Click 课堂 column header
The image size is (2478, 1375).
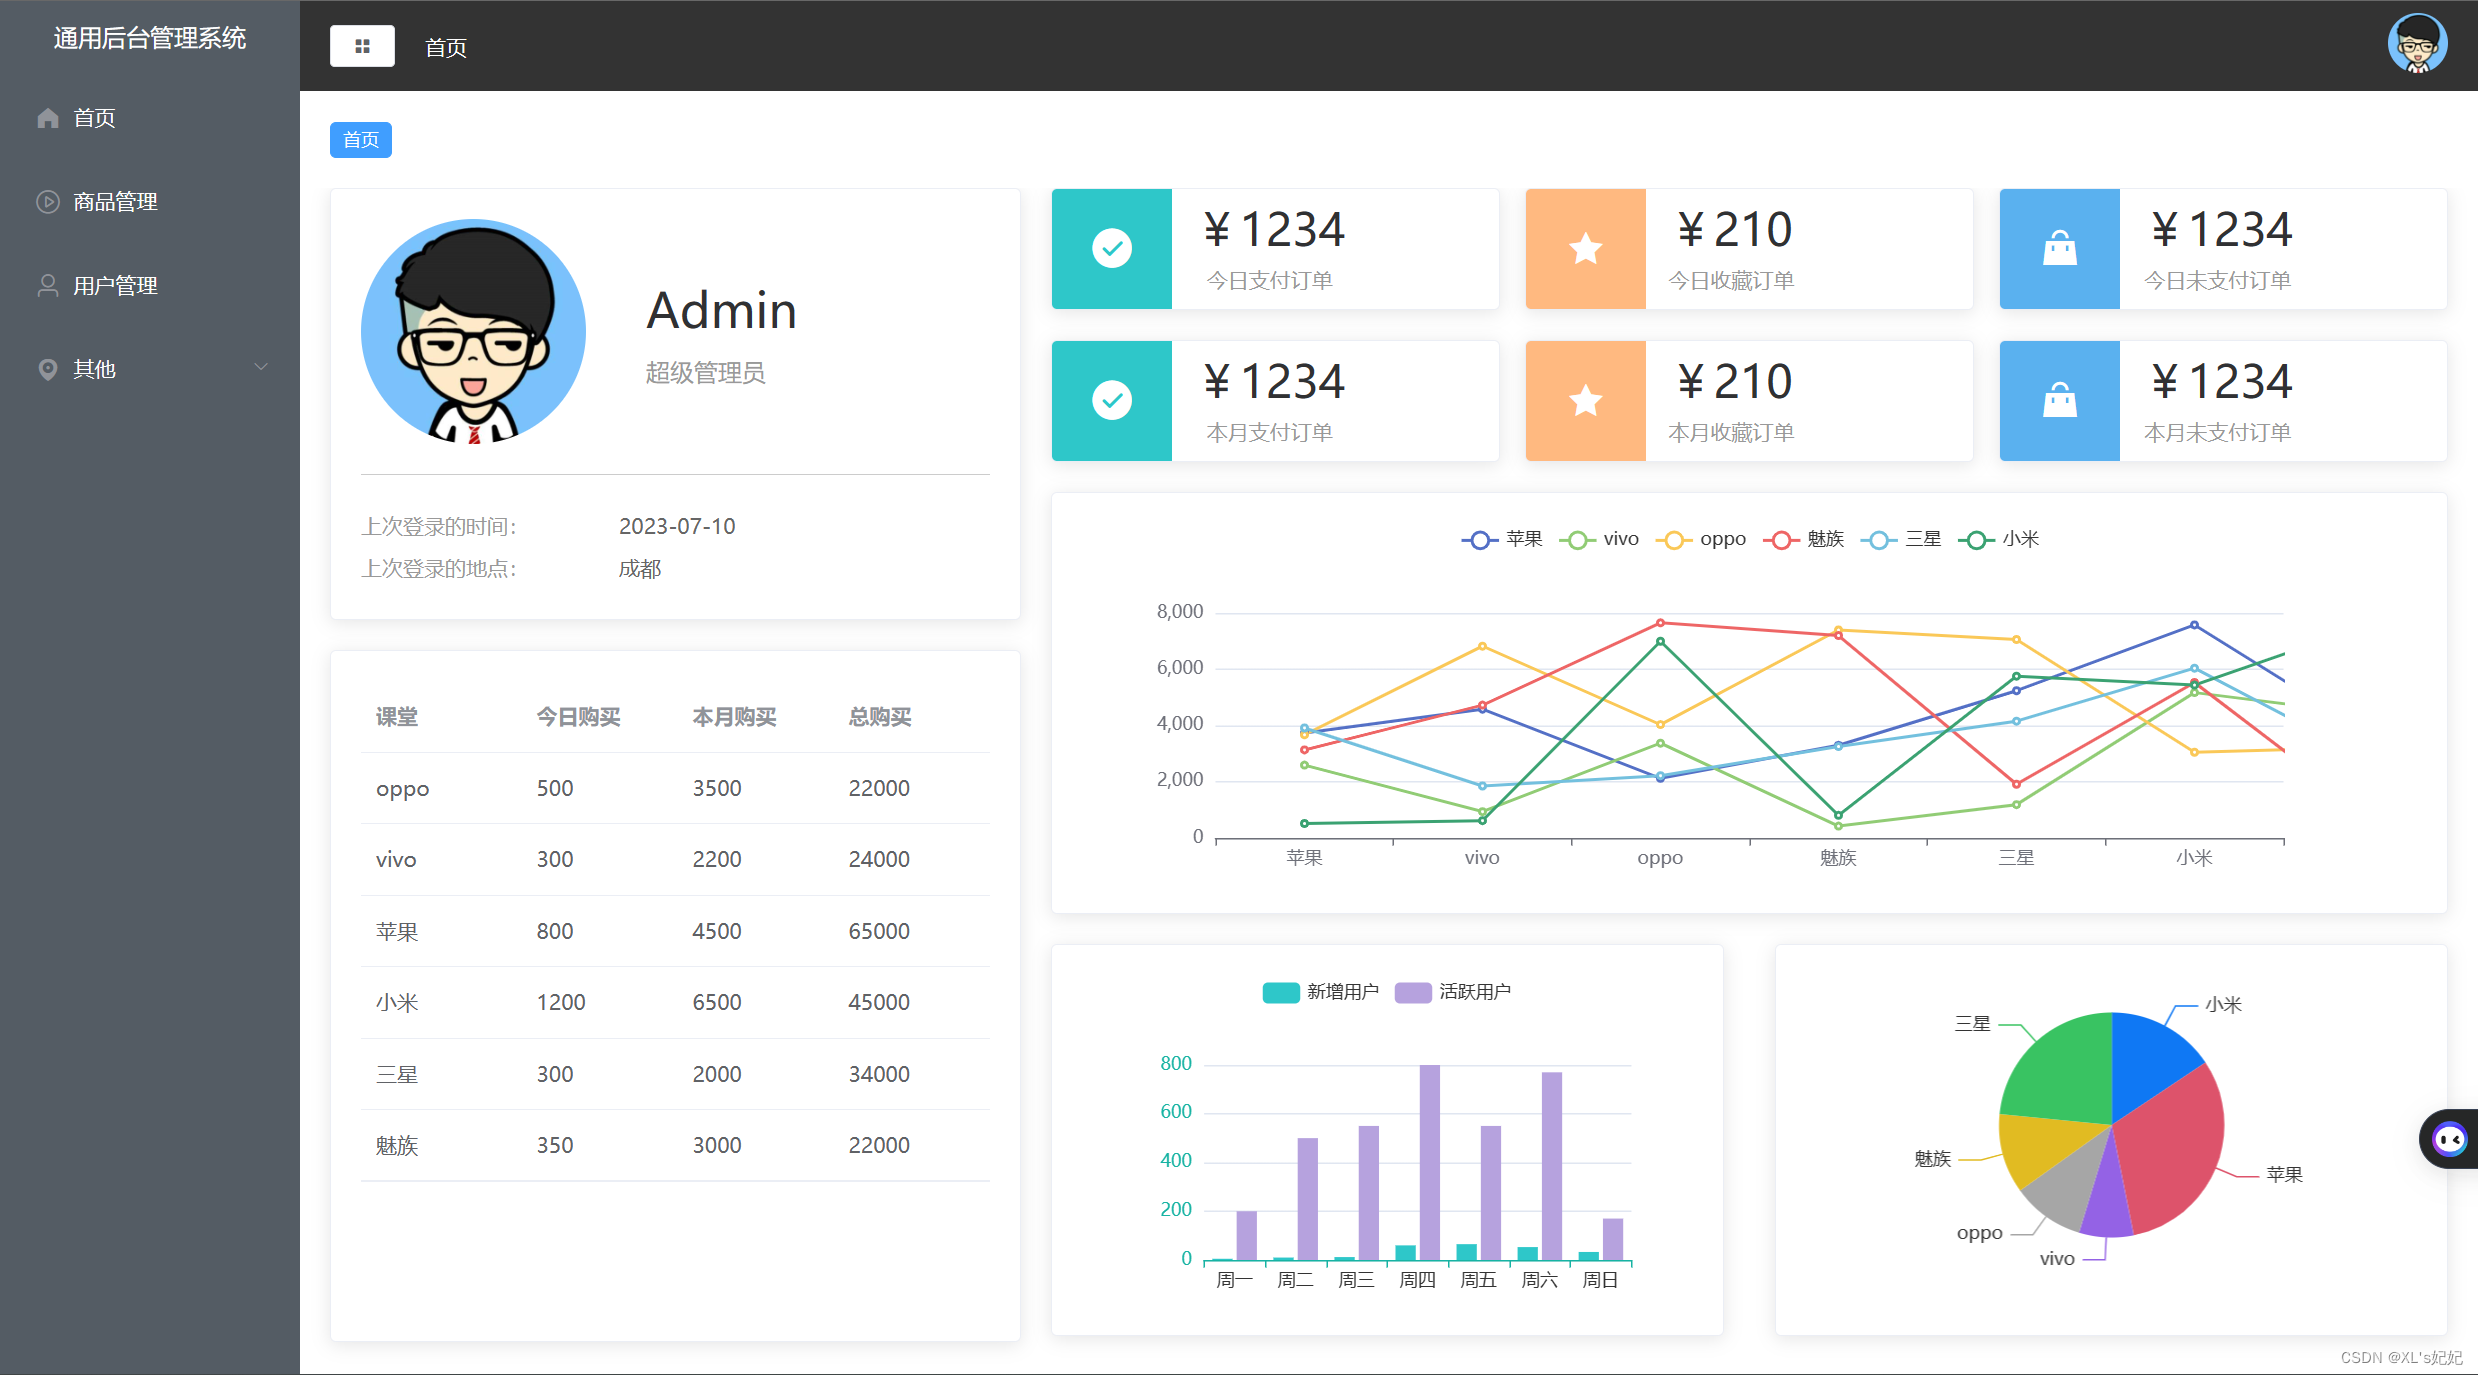tap(397, 717)
